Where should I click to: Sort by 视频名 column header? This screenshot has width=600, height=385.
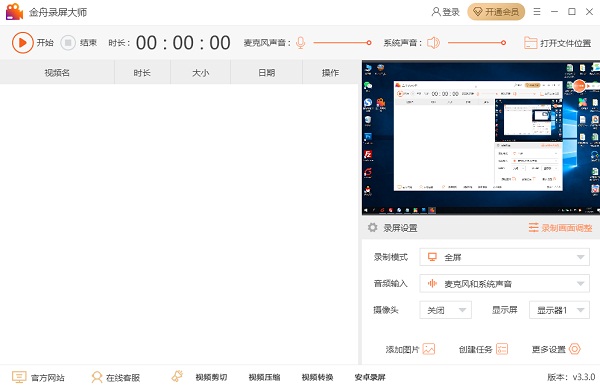coord(57,72)
